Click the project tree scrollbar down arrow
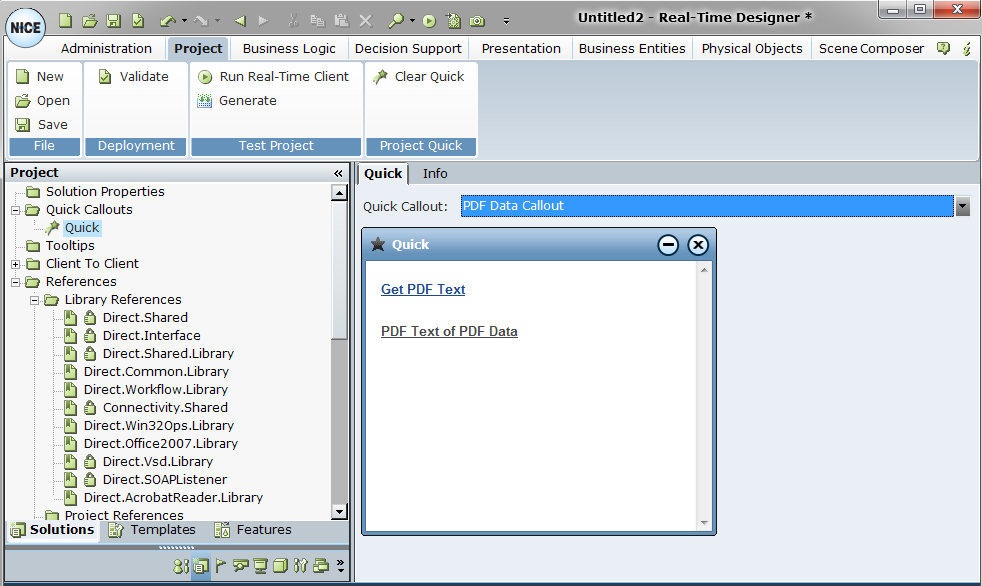Screen dimensions: 982x586 click(339, 511)
